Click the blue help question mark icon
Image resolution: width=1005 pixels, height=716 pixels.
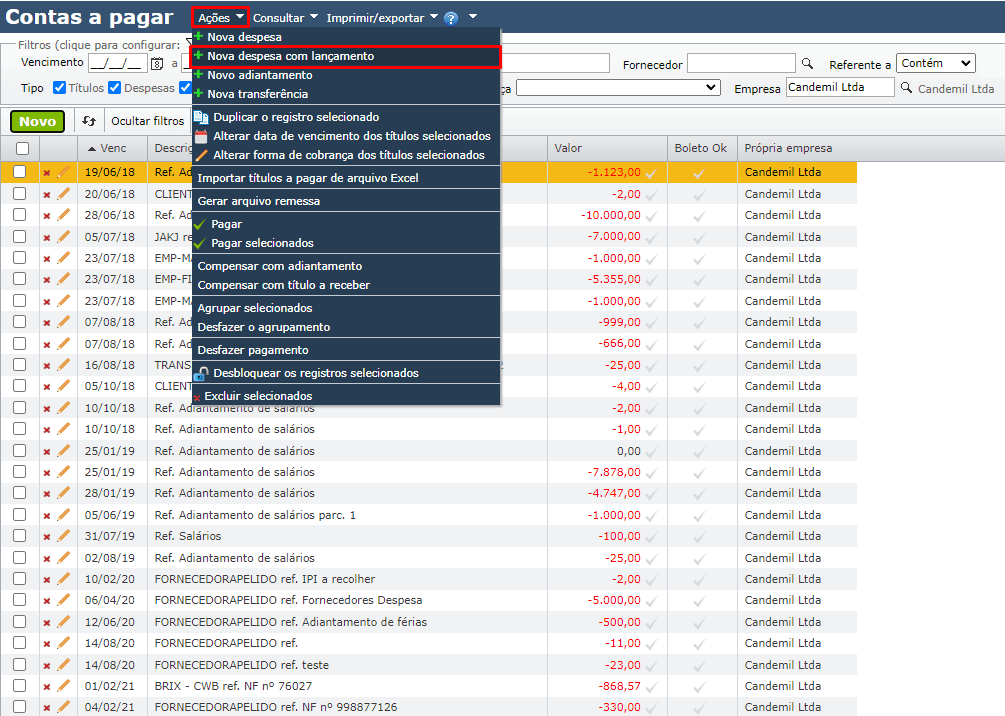pos(451,19)
